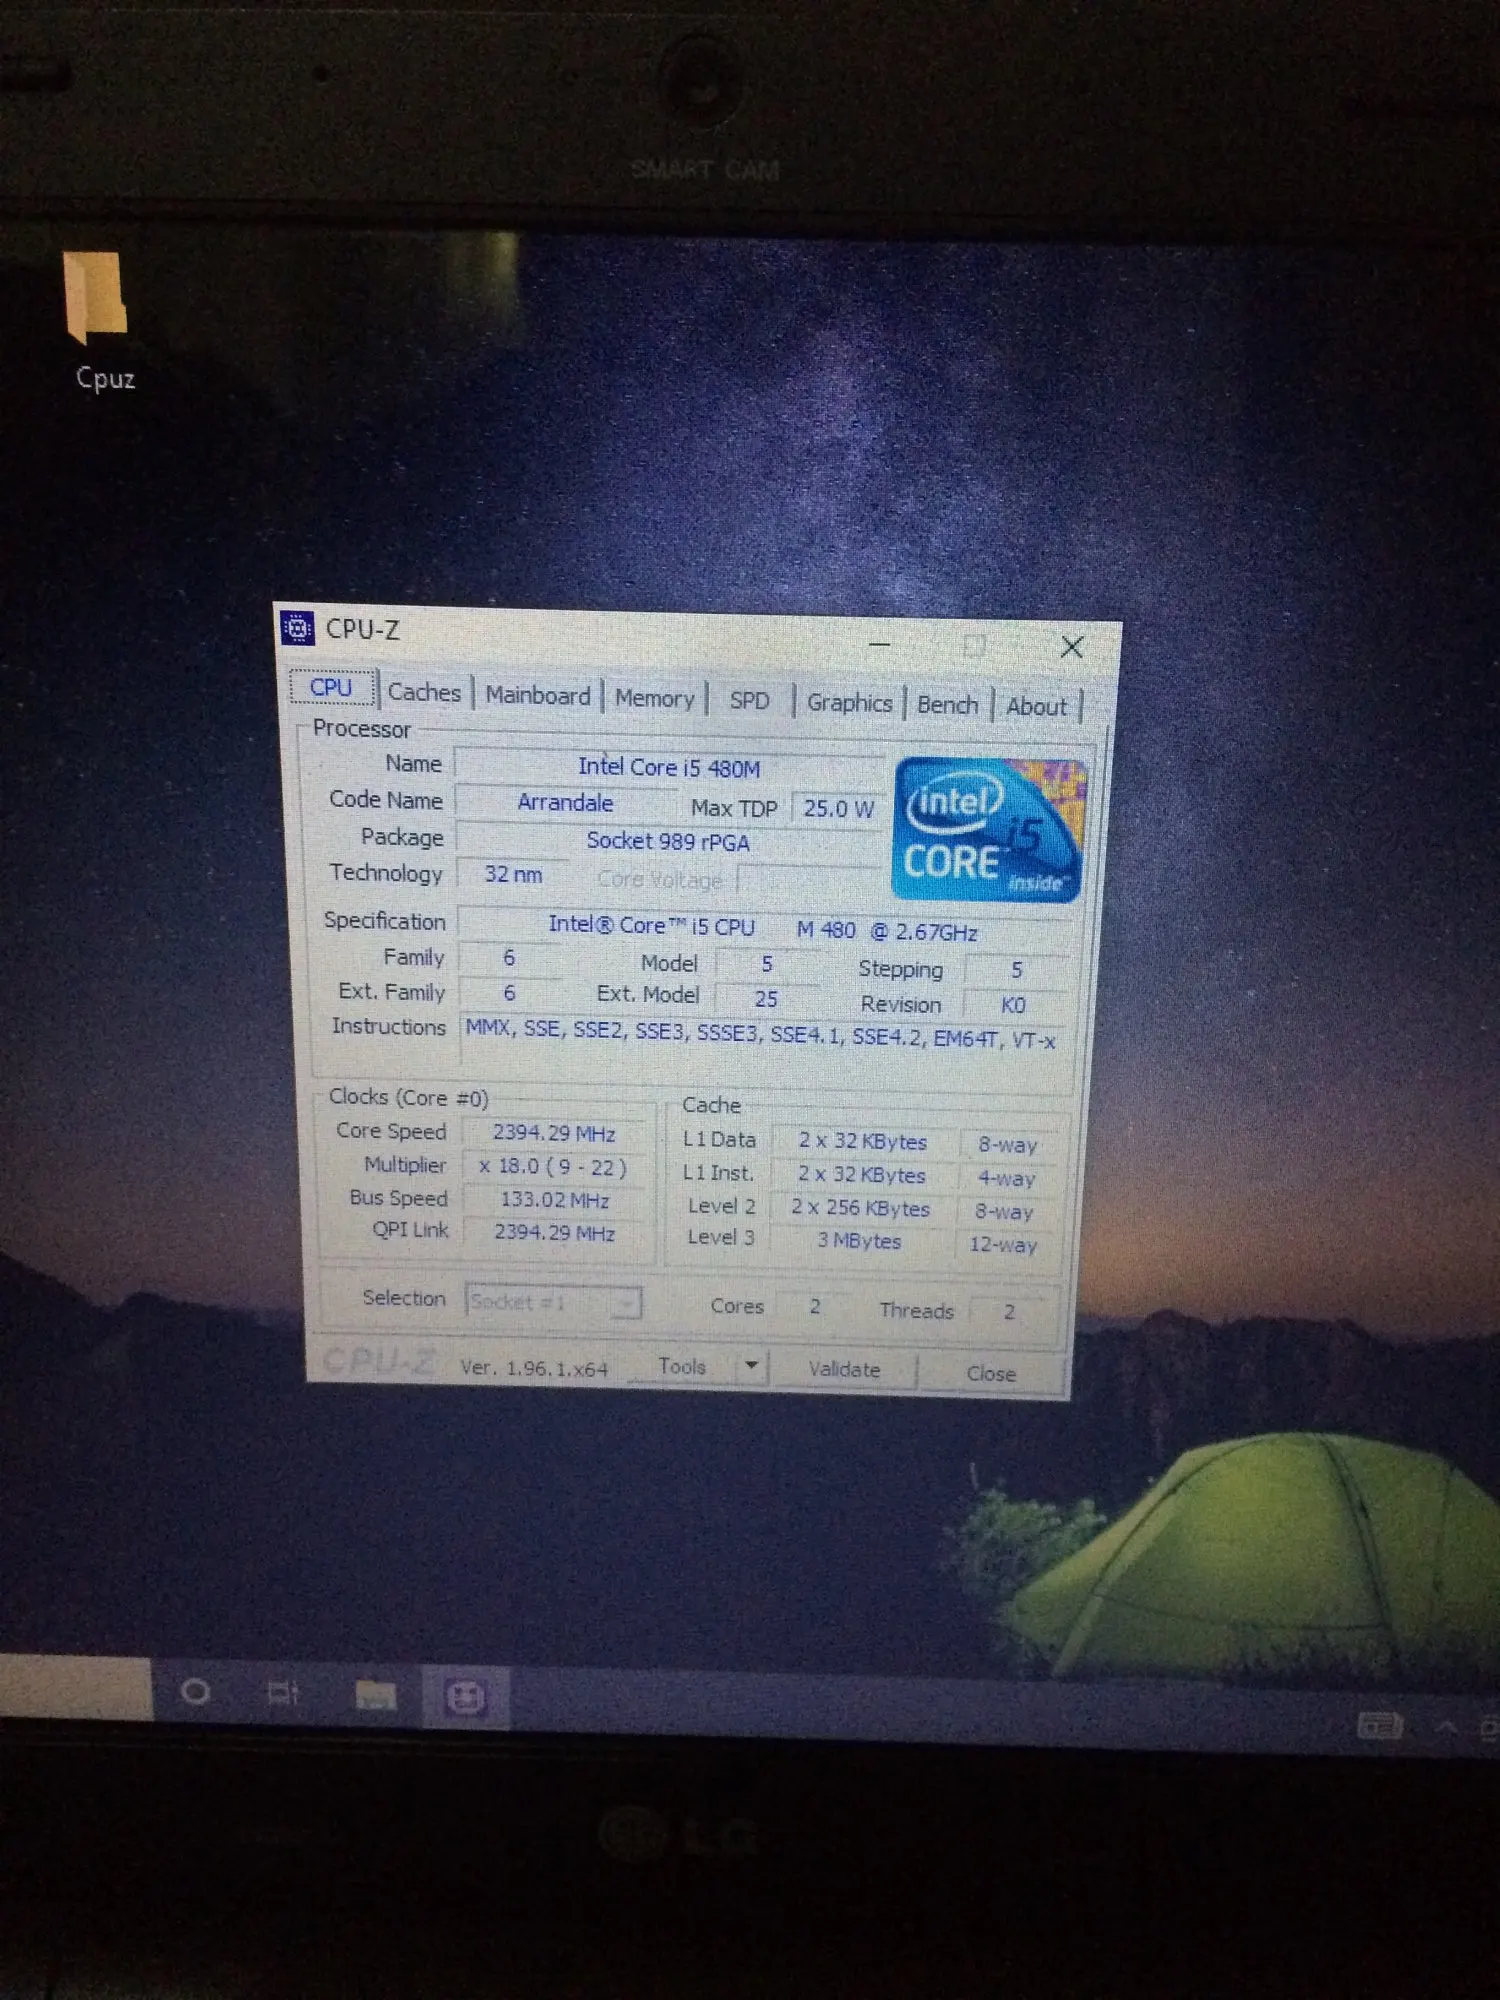Screen dimensions: 1500x2000
Task: Click the Revision value "K0"
Action: [x=1013, y=1005]
